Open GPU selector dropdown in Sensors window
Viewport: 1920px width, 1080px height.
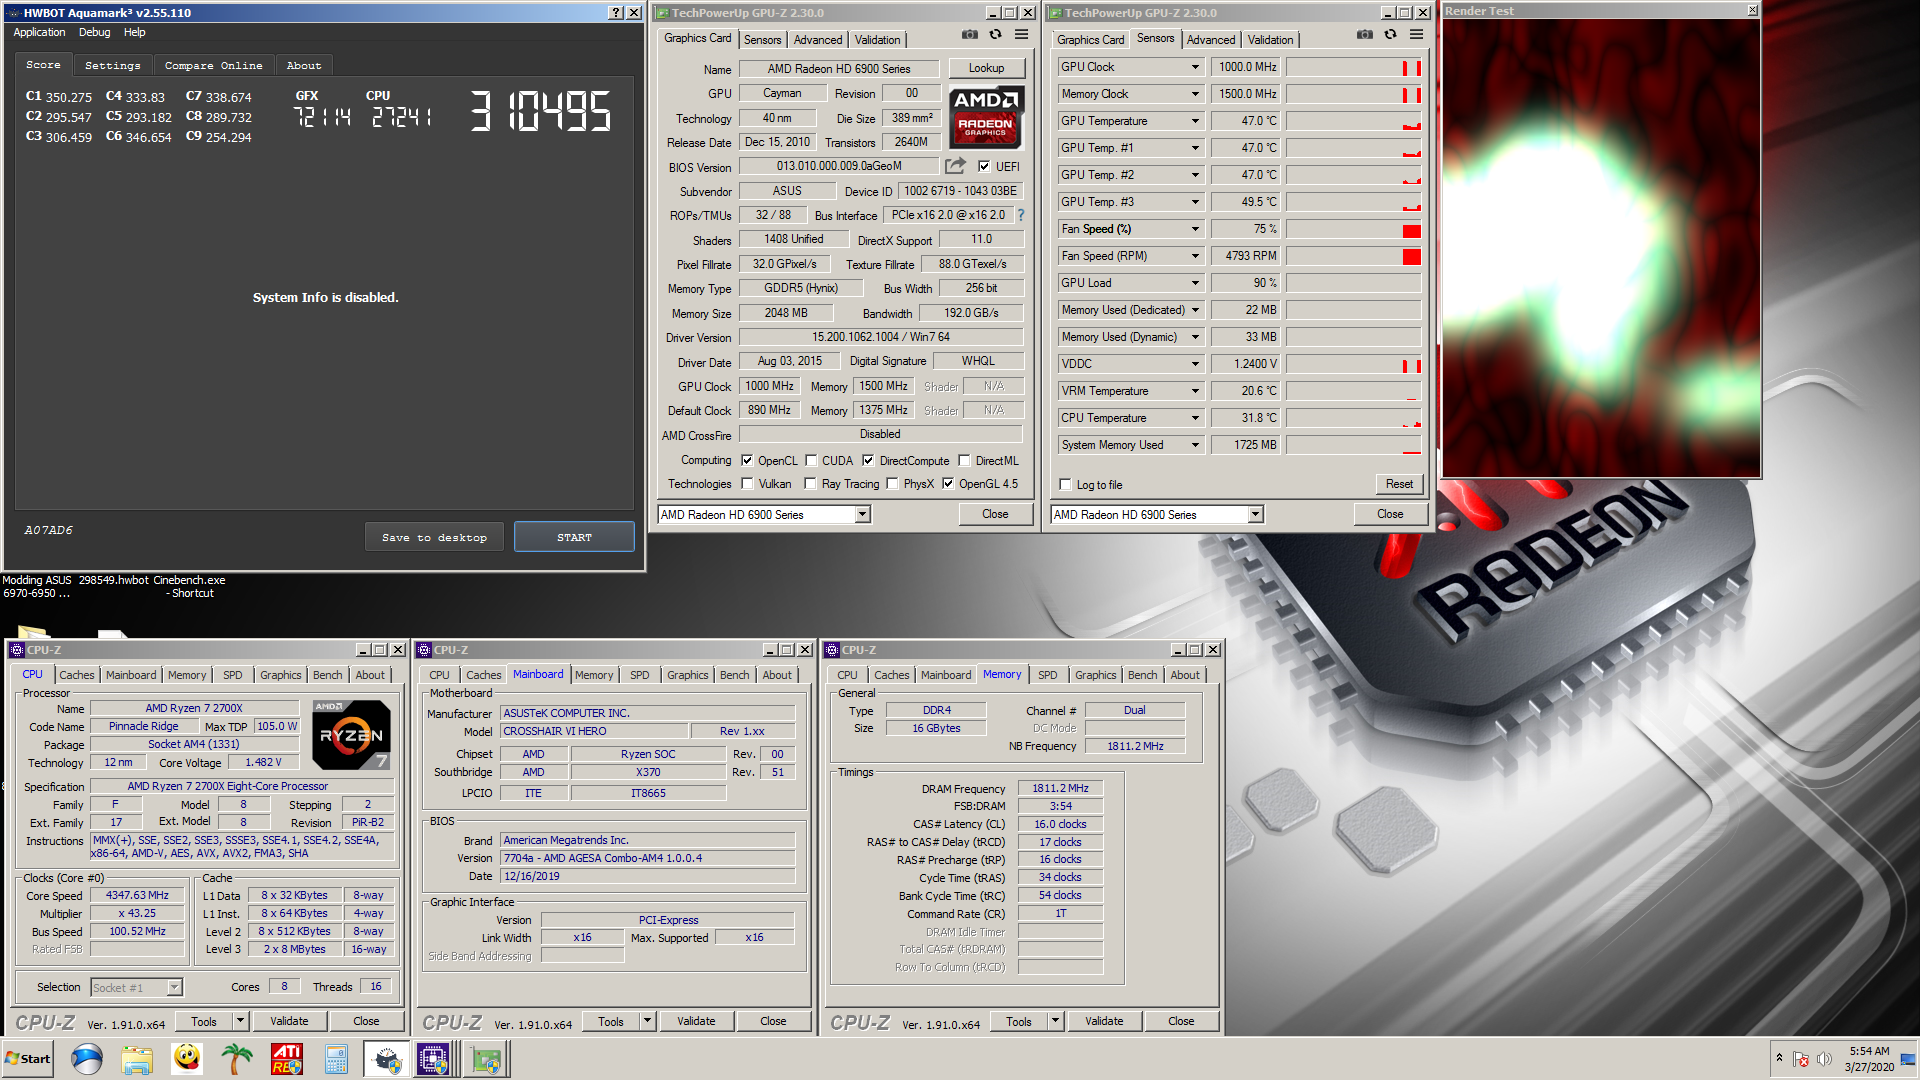[1255, 515]
